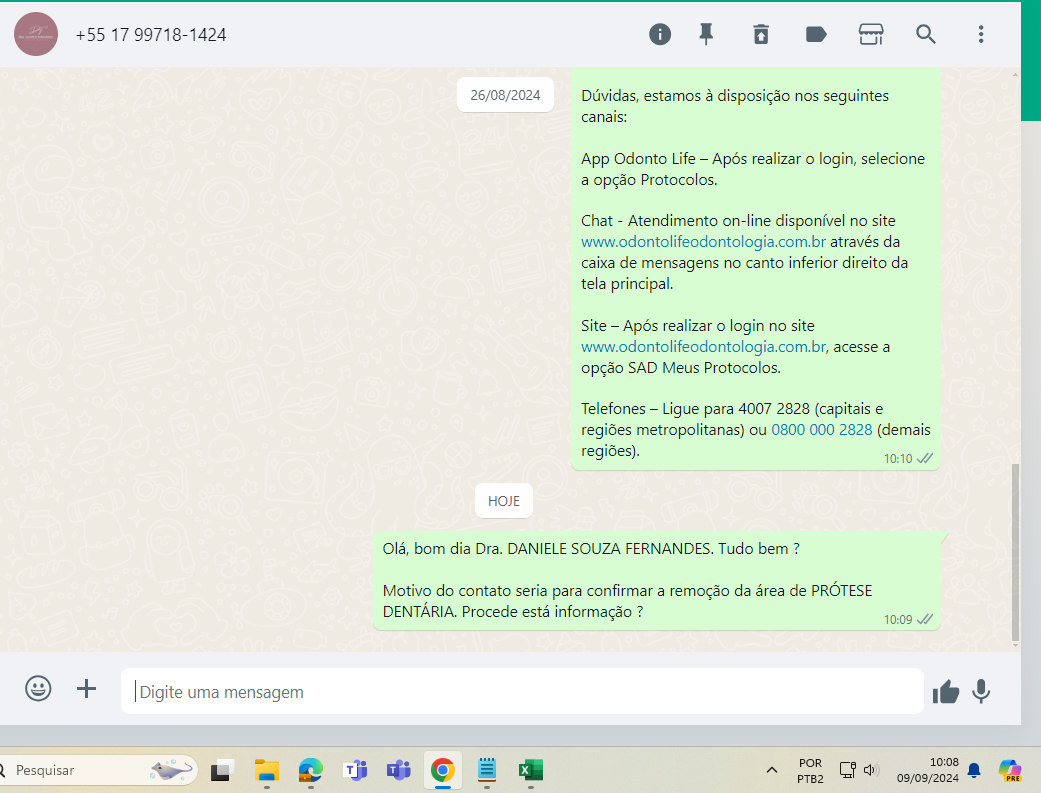The width and height of the screenshot is (1041, 793).
Task: Click the message addressed to Dra. DANIELE SOUZA FERNANDES
Action: click(x=657, y=580)
